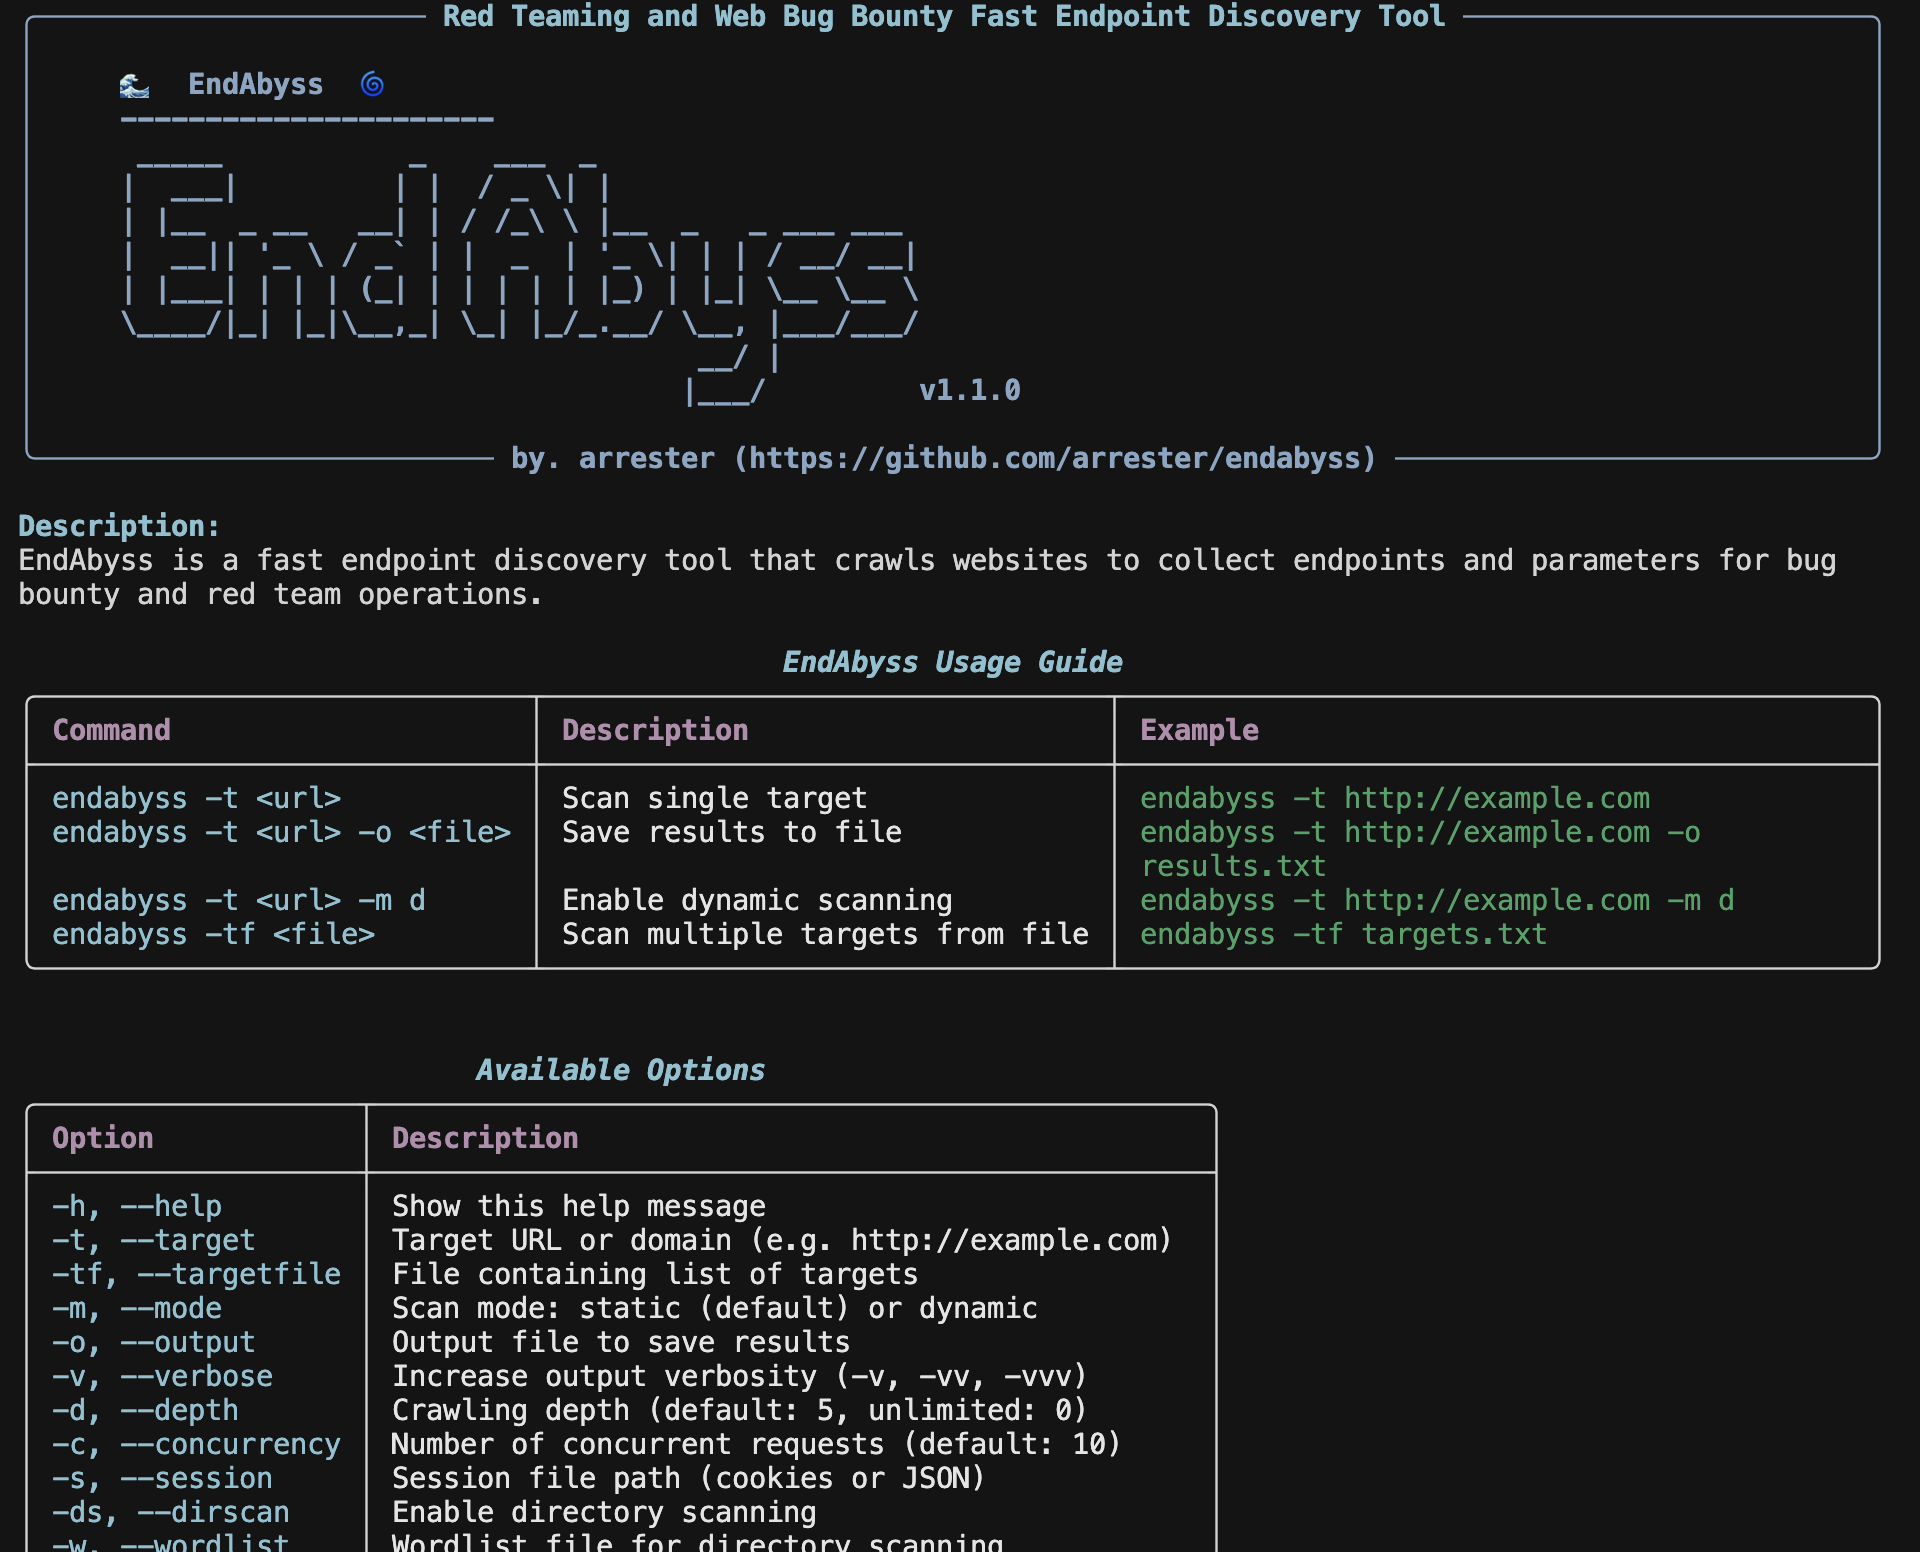Click the 'Description:' label
The image size is (1920, 1552).
coord(118,526)
